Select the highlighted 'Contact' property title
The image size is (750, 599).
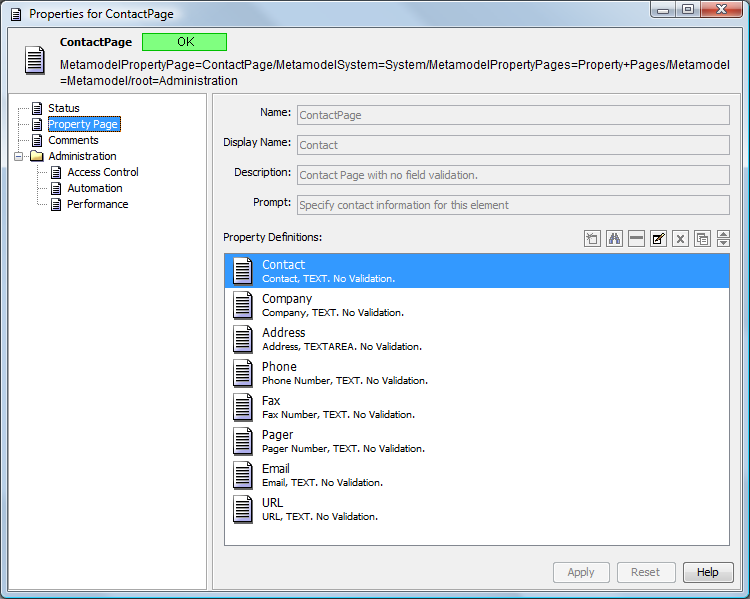(x=284, y=265)
